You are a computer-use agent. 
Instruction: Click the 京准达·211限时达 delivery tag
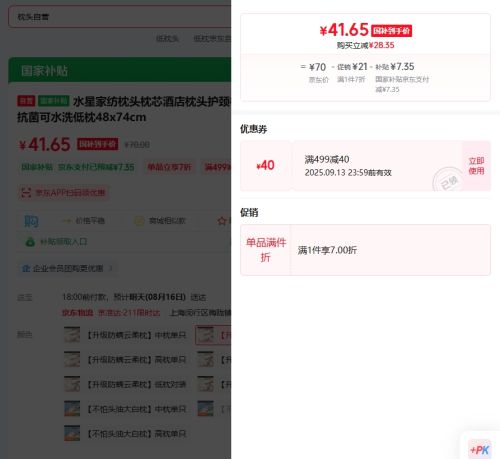point(129,313)
